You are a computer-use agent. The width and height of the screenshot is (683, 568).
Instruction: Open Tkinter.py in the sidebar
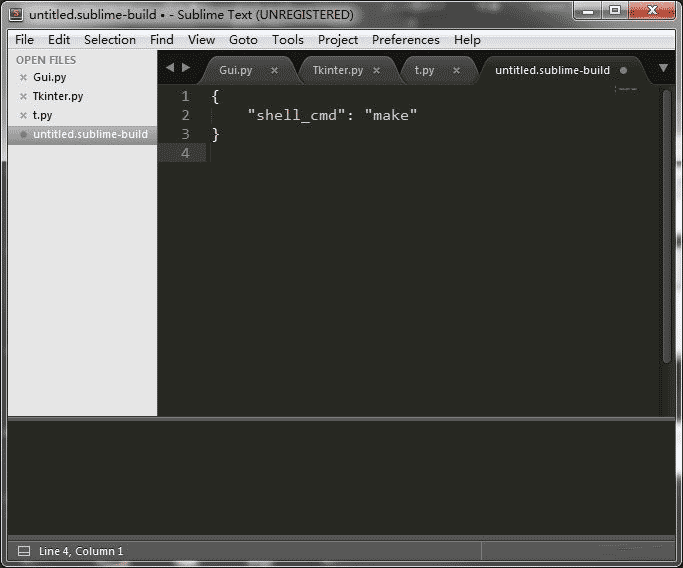click(58, 96)
